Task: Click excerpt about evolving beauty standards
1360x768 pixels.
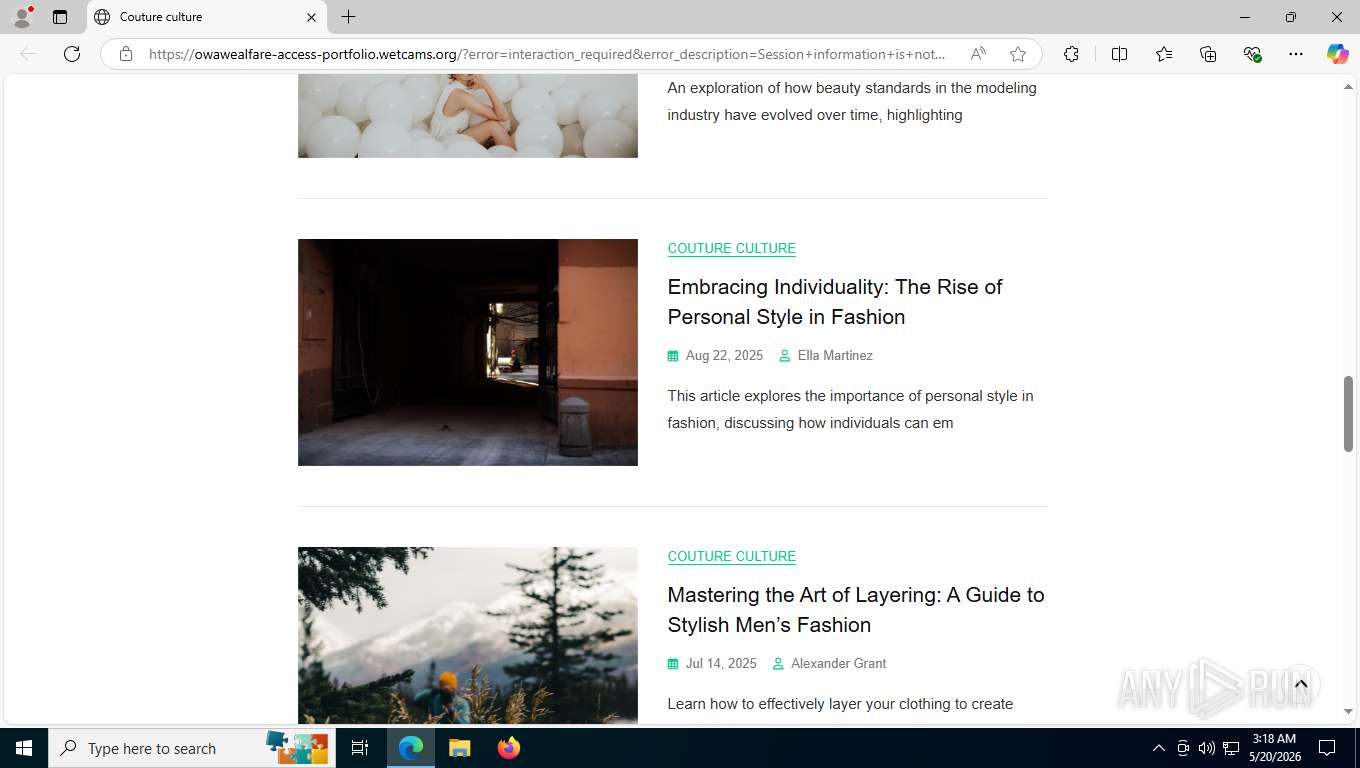Action: pyautogui.click(x=852, y=101)
